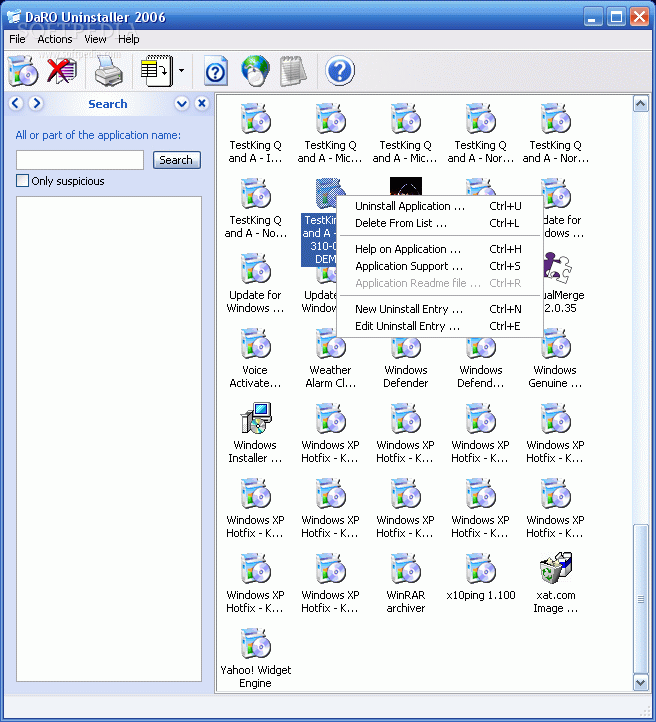Click the Uninstall Application toolbar icon
The height and width of the screenshot is (722, 656).
(x=23, y=71)
